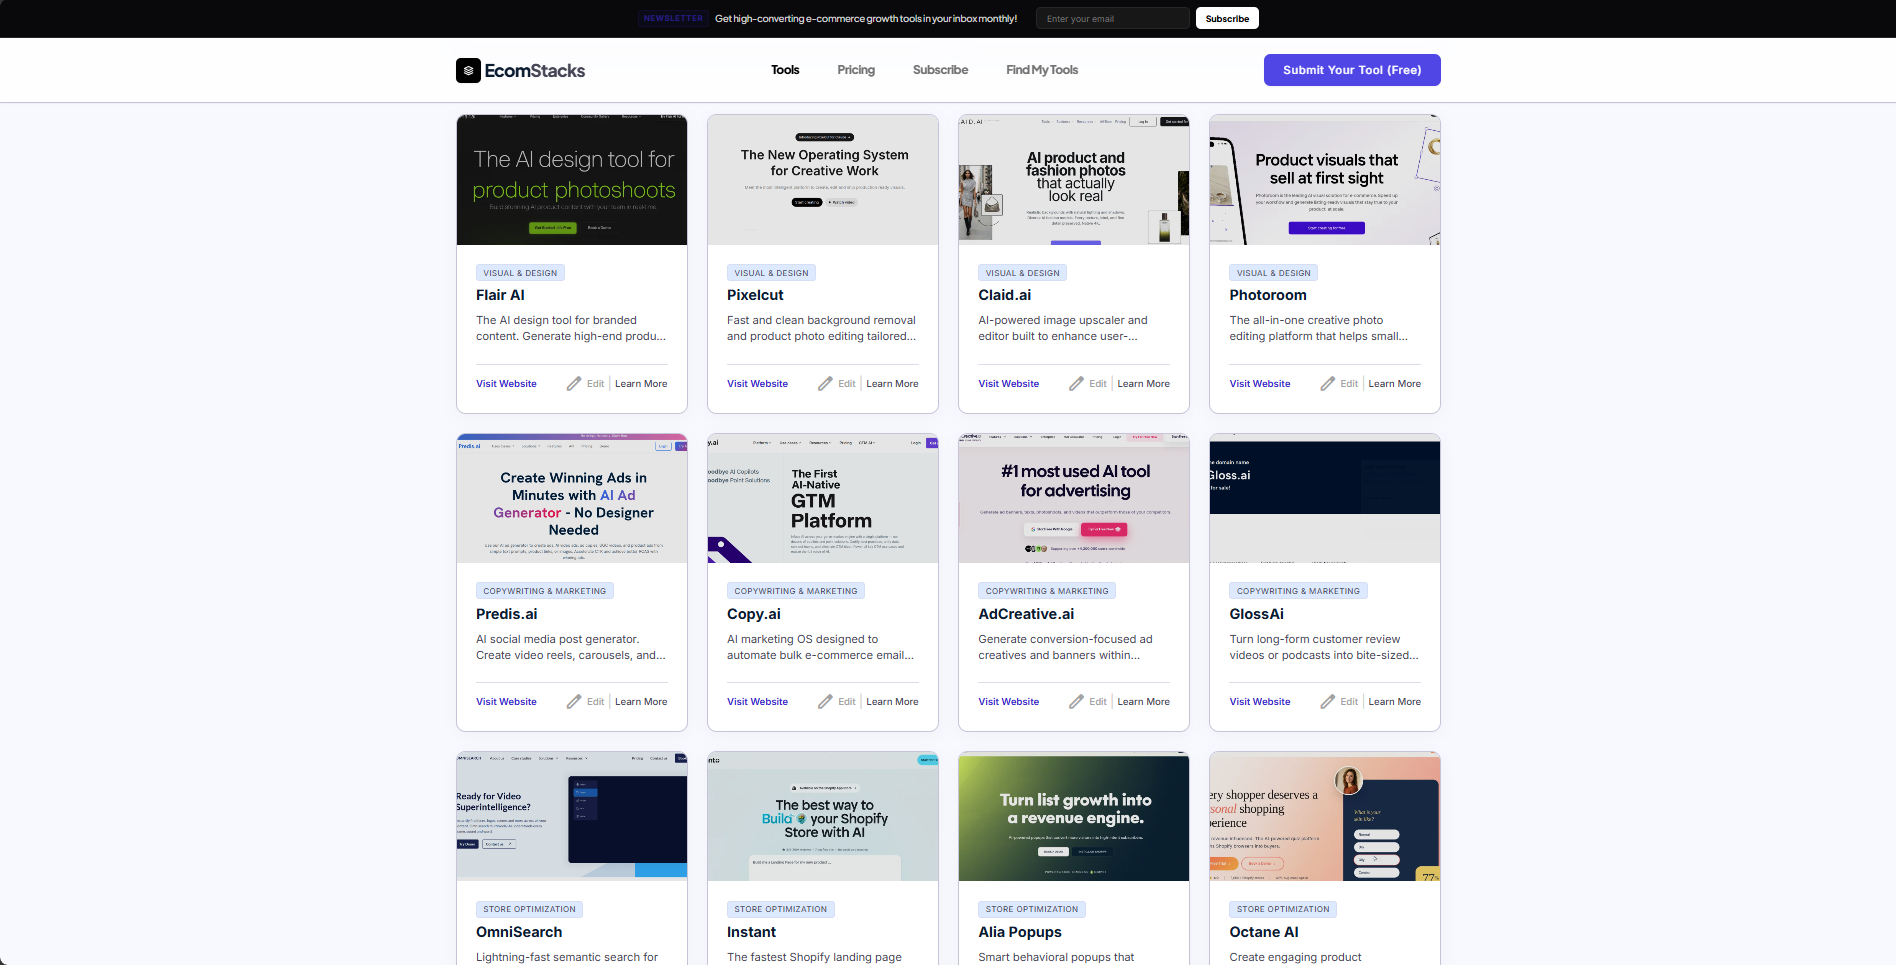Viewport: 1896px width, 965px height.
Task: Click the Pixelcut card title
Action: 755,295
